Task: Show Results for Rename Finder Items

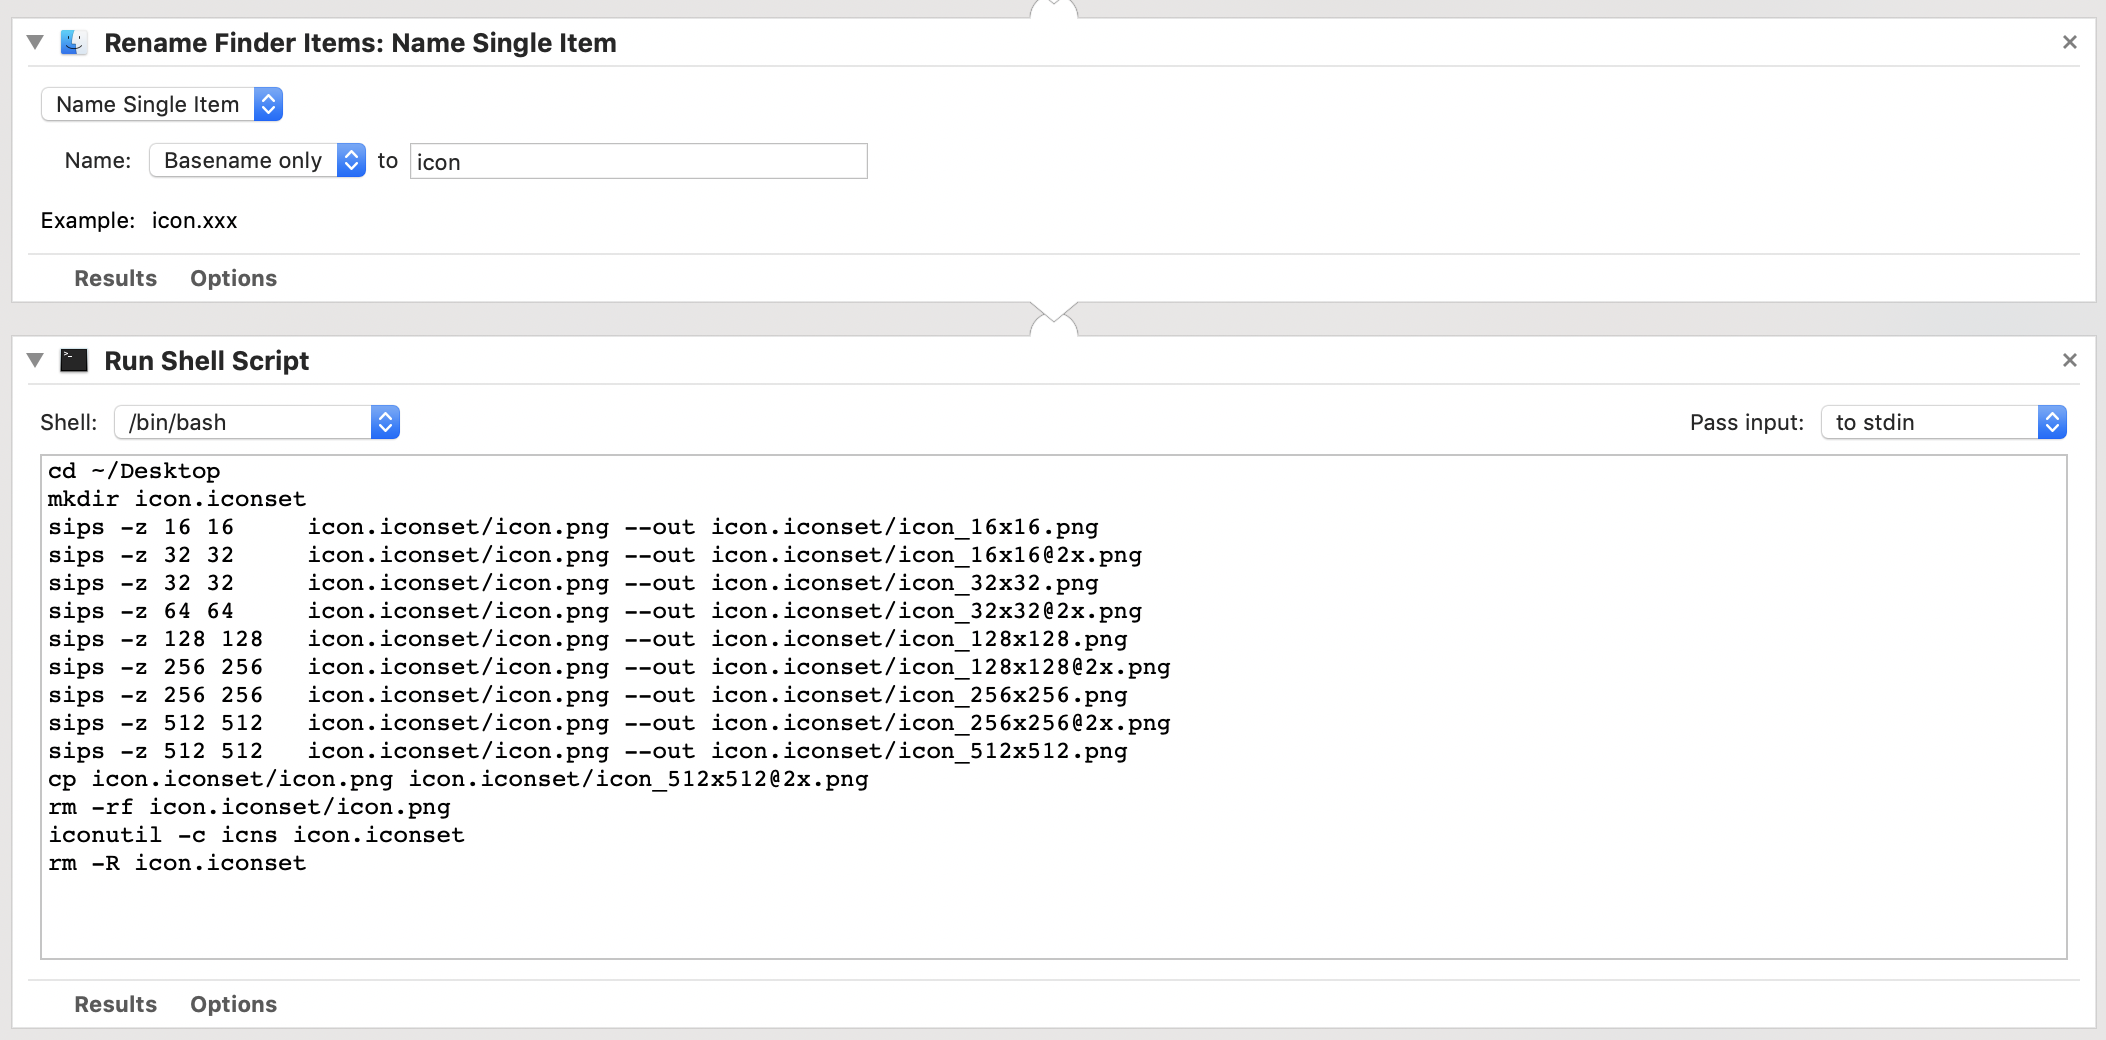Action: 114,278
